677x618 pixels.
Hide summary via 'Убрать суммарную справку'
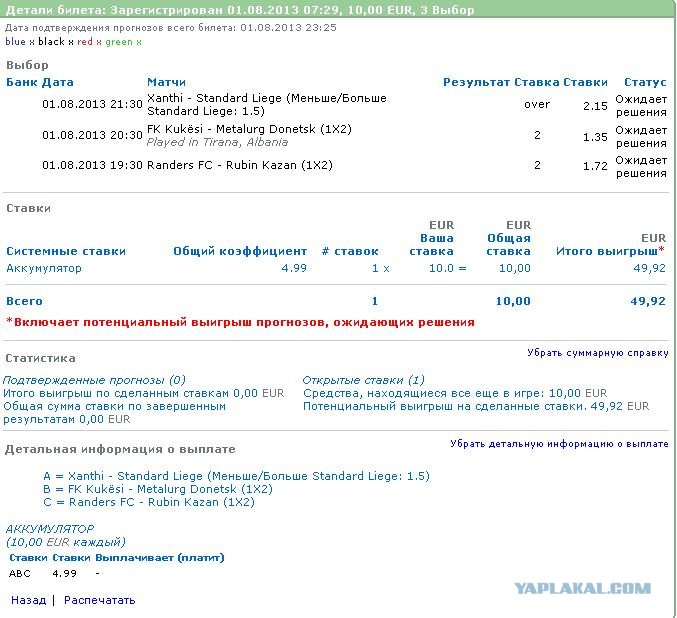tap(598, 353)
